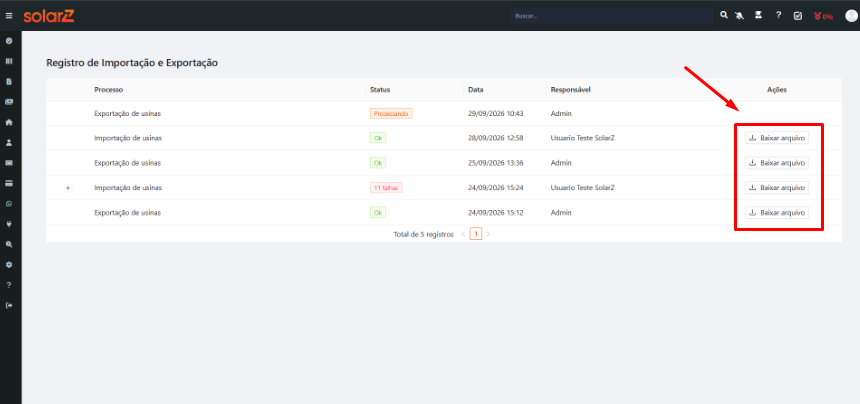Click the Ok badge for 24/09/2026 15:12 row
The image size is (860, 404).
click(x=378, y=212)
